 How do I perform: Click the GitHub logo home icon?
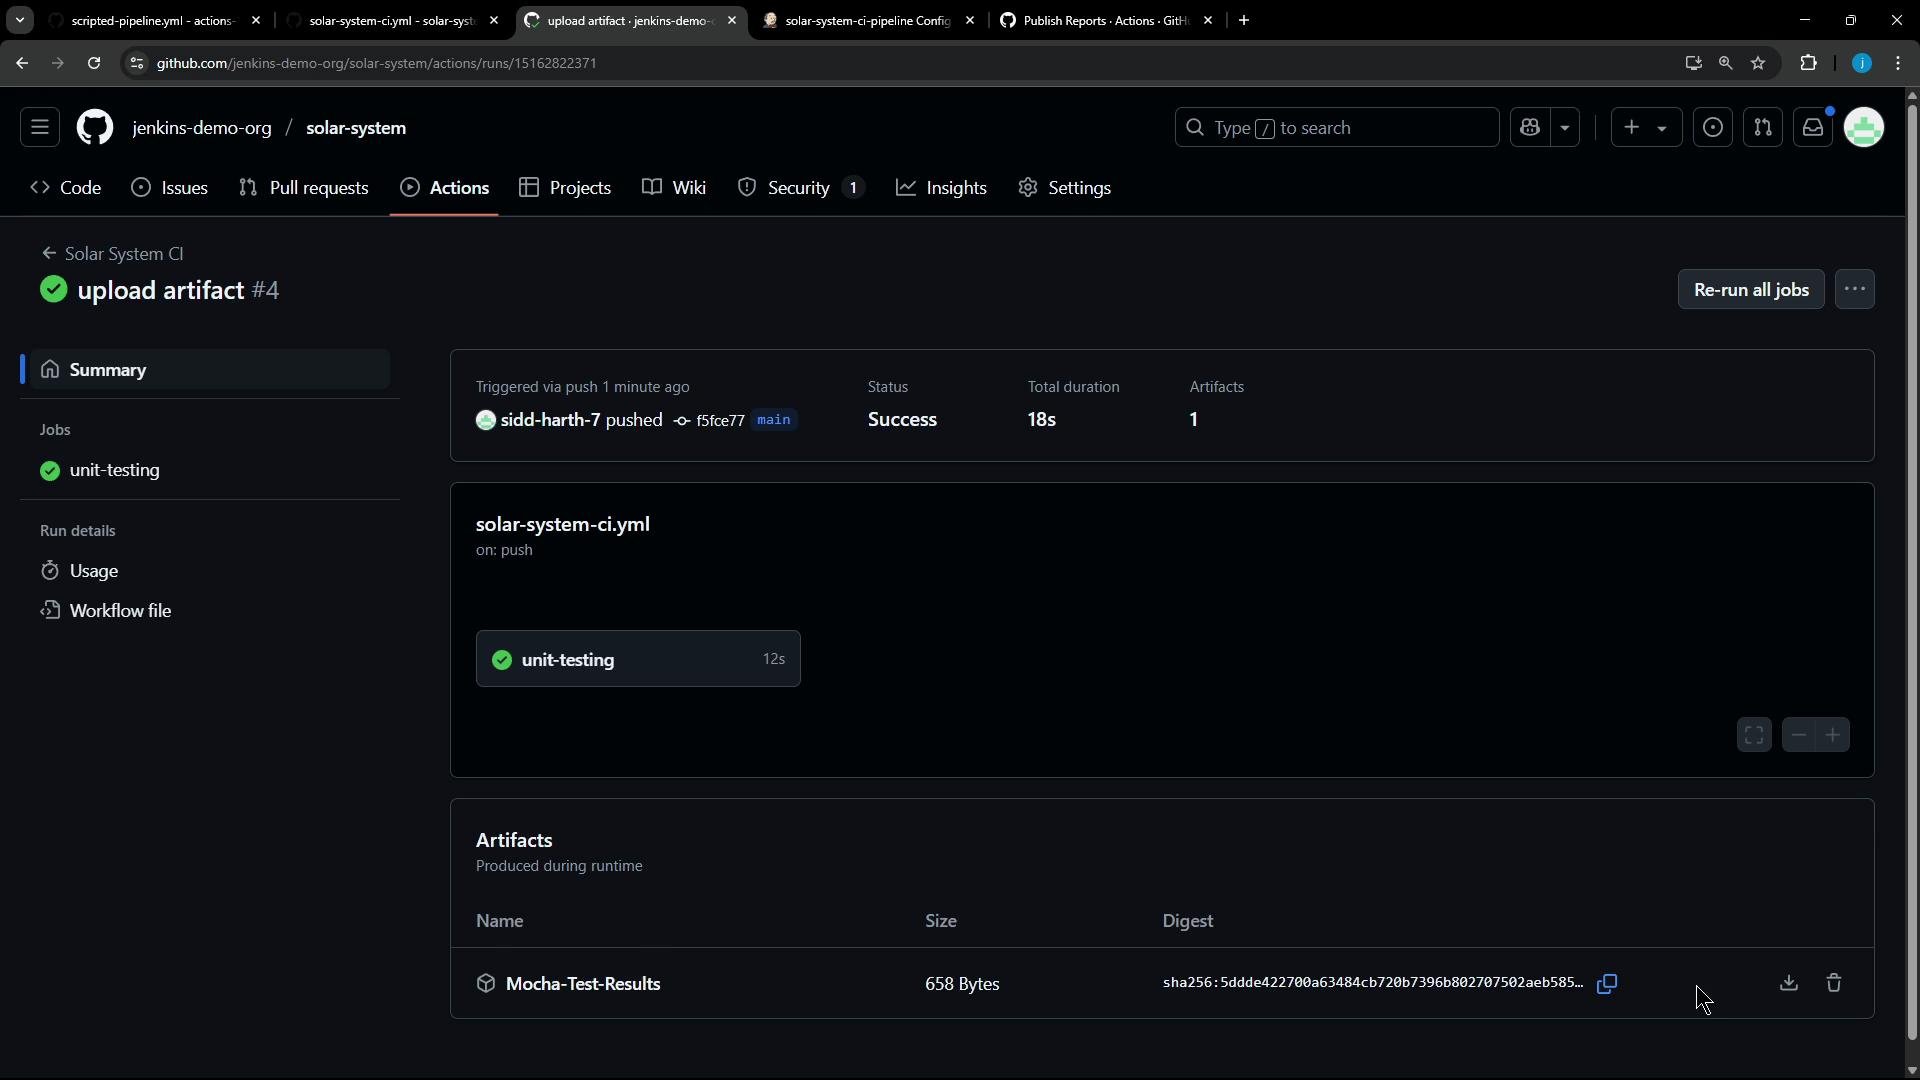pos(95,128)
